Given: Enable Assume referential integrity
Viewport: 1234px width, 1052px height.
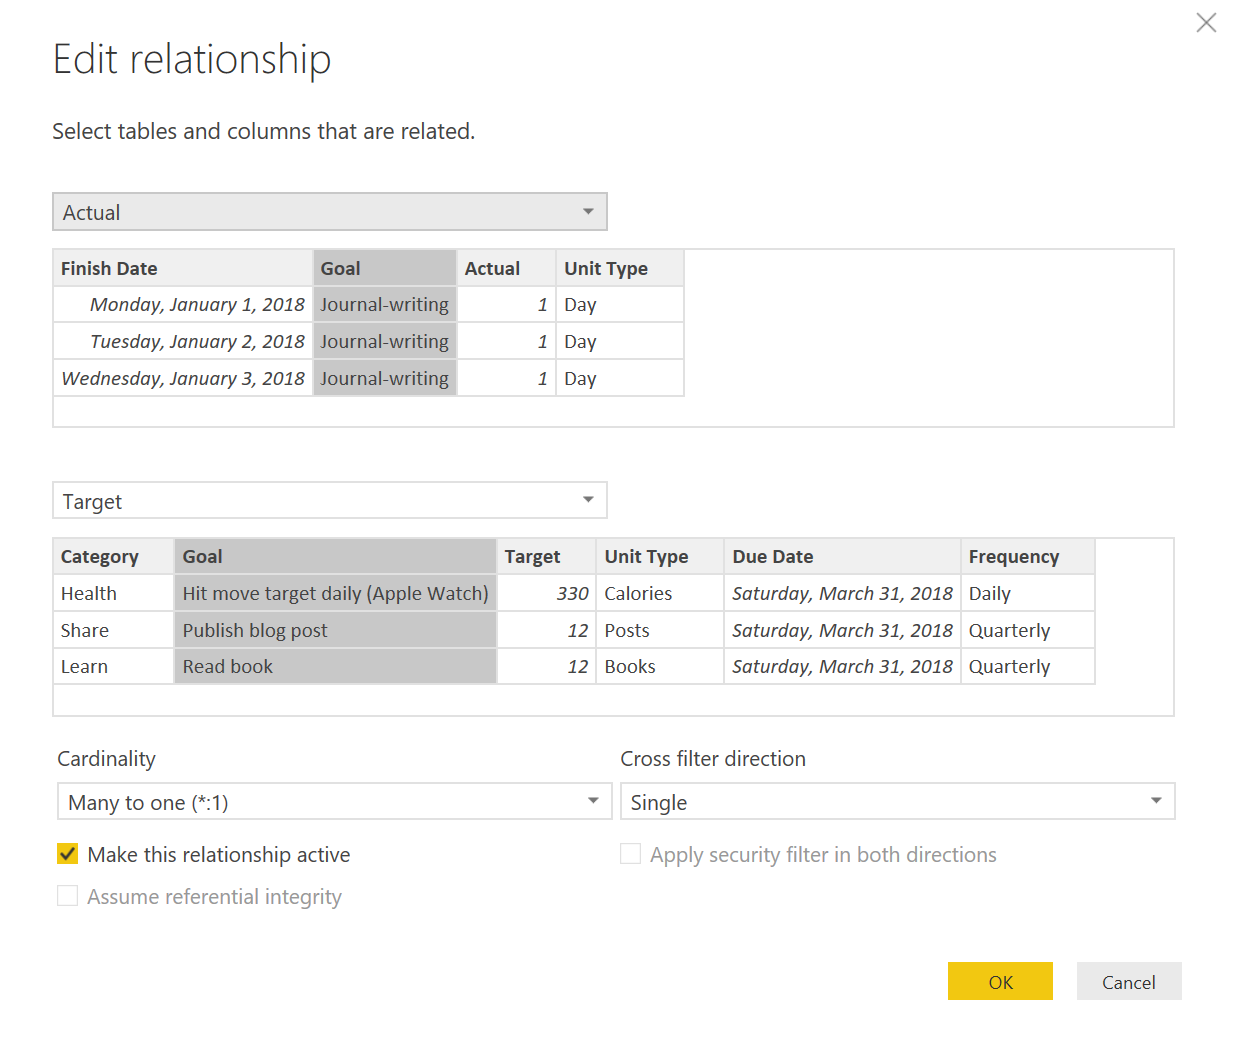Looking at the screenshot, I should [x=67, y=896].
